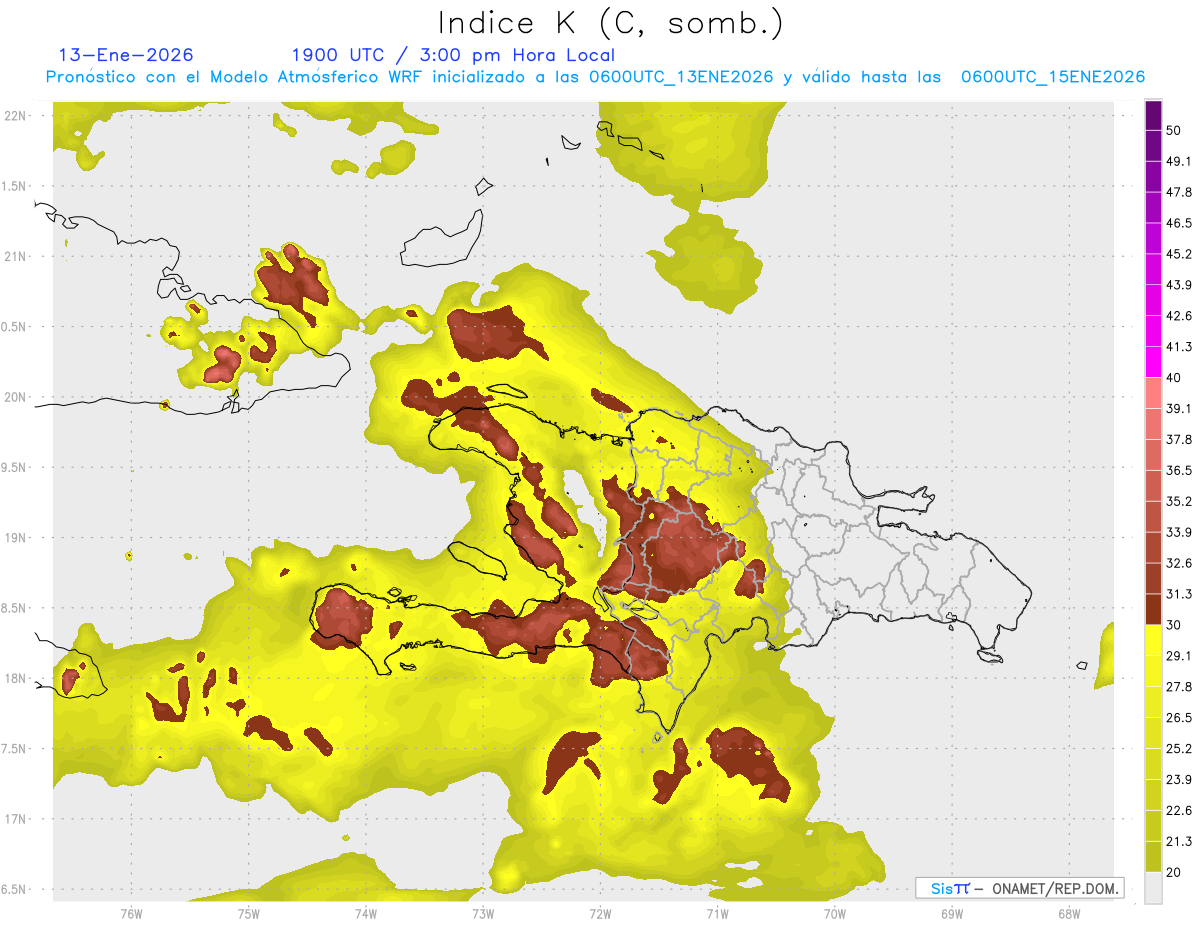Click the '22.6' color scale value
The width and height of the screenshot is (1200, 927).
(x=1179, y=810)
